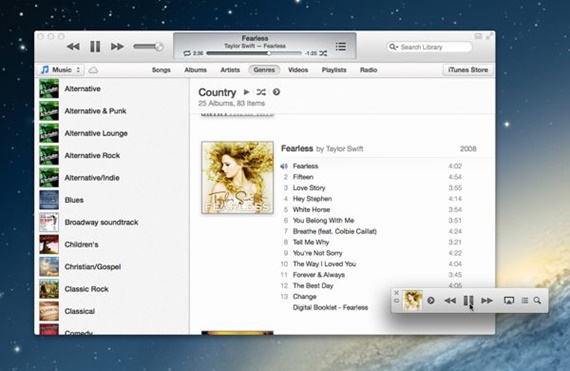Select the Christian/Gospel genre
Viewport: 570px width, 371px height.
pos(112,267)
